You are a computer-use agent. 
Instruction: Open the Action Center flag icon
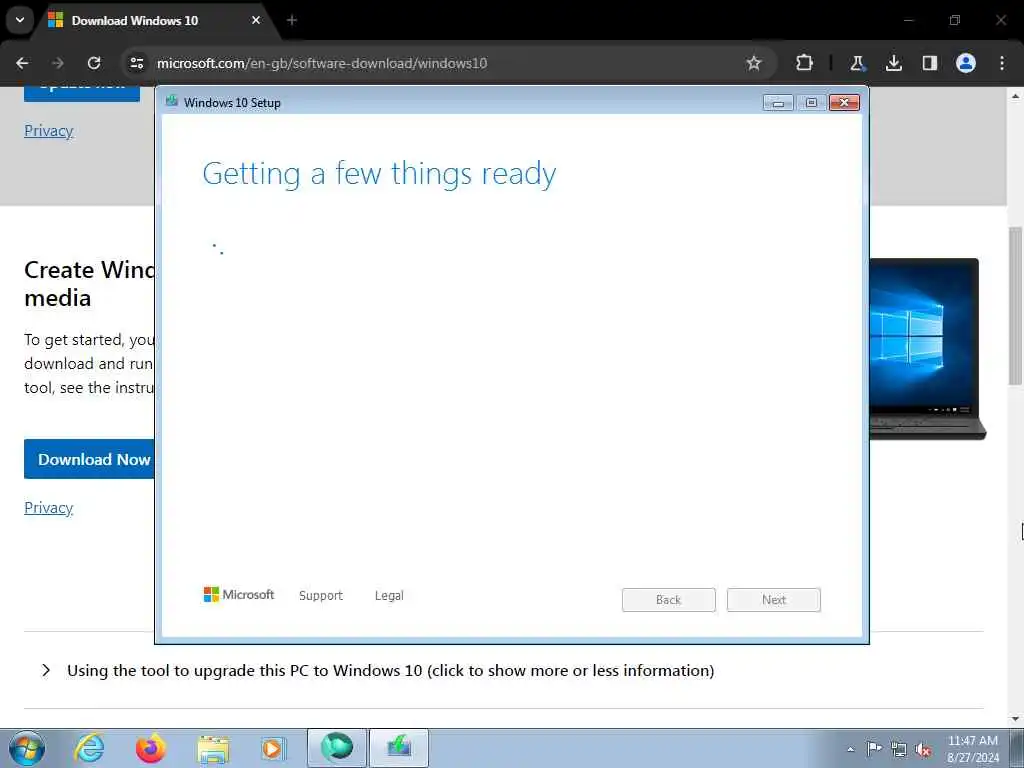pyautogui.click(x=874, y=748)
